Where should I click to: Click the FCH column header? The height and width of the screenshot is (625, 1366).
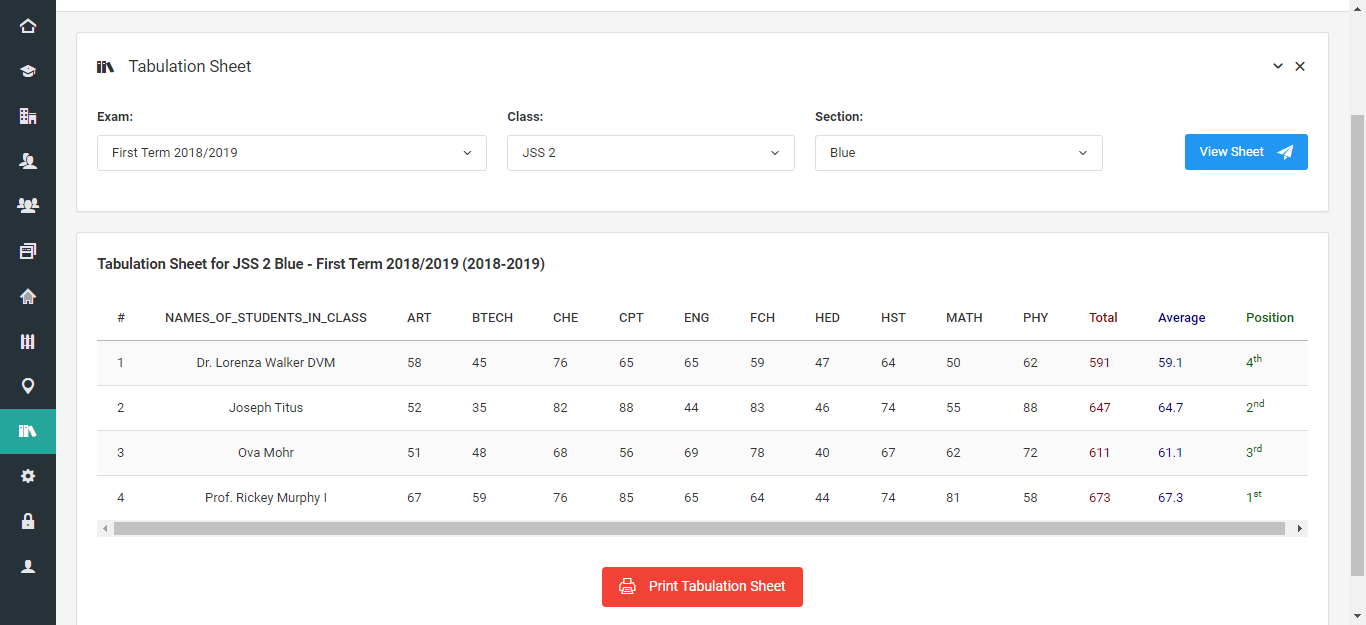(762, 318)
